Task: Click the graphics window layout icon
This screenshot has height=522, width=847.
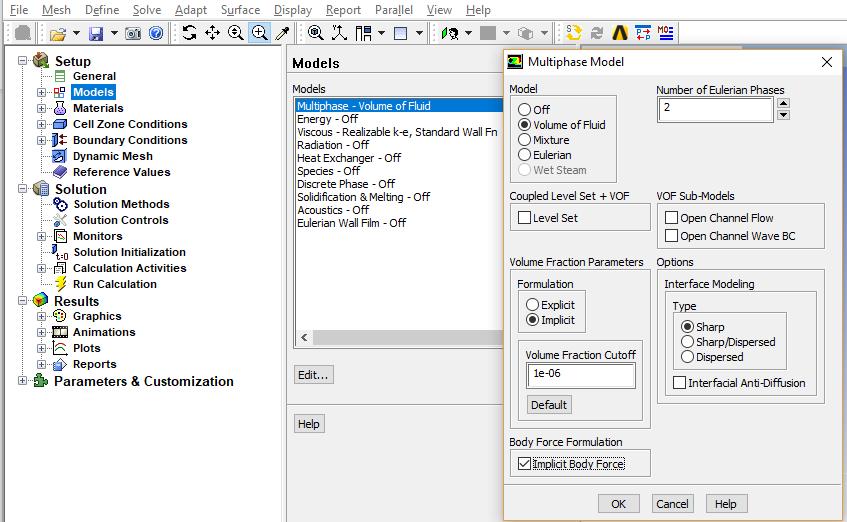Action: (401, 34)
